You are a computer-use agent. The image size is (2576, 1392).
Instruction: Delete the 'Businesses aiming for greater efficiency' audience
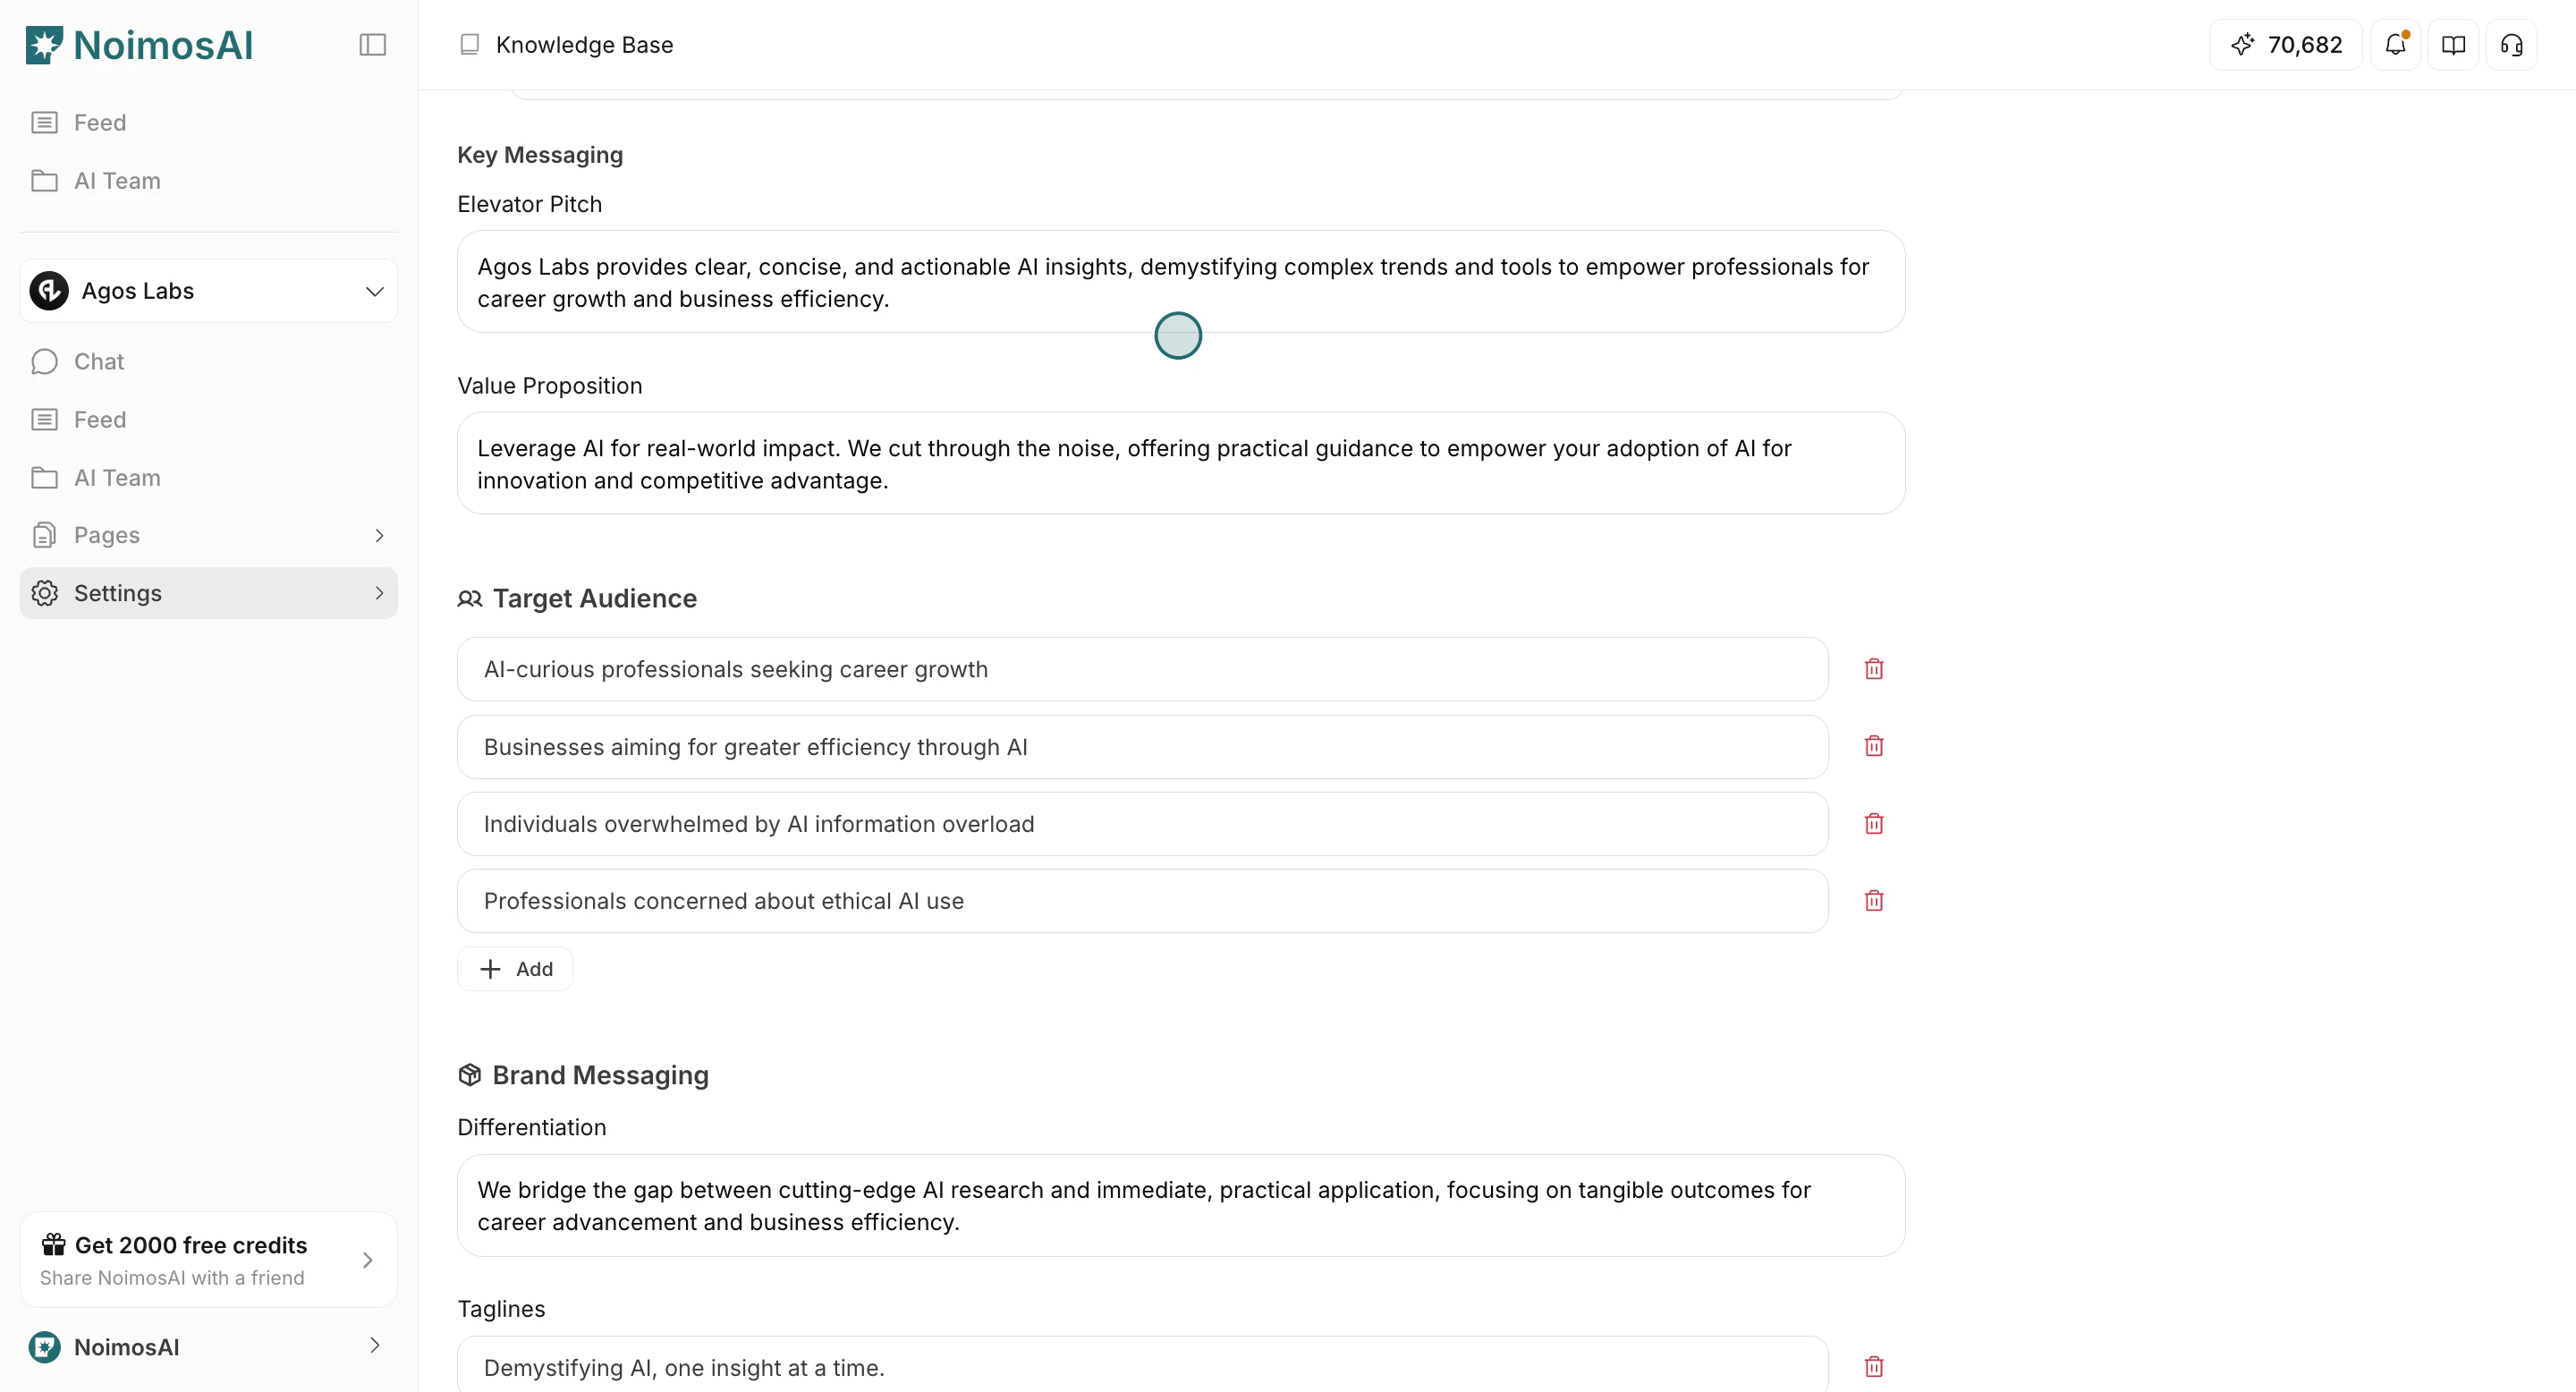tap(1873, 746)
